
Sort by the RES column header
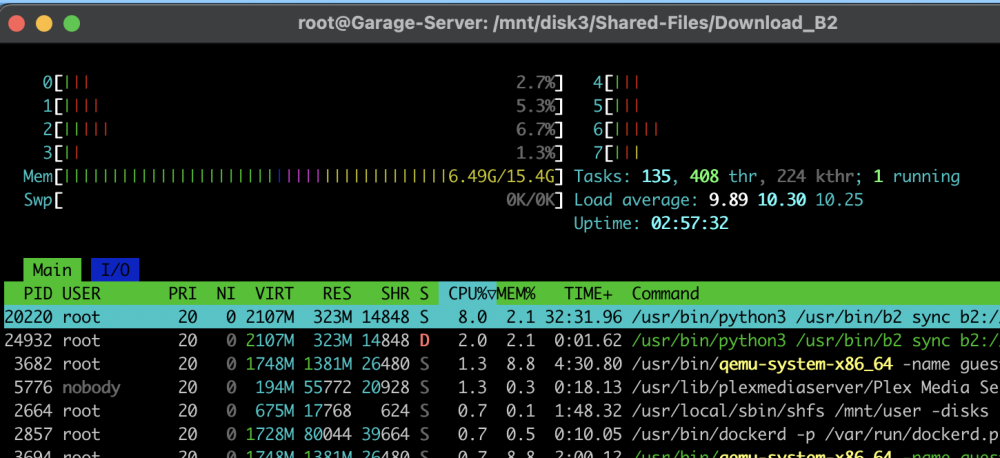tap(337, 293)
